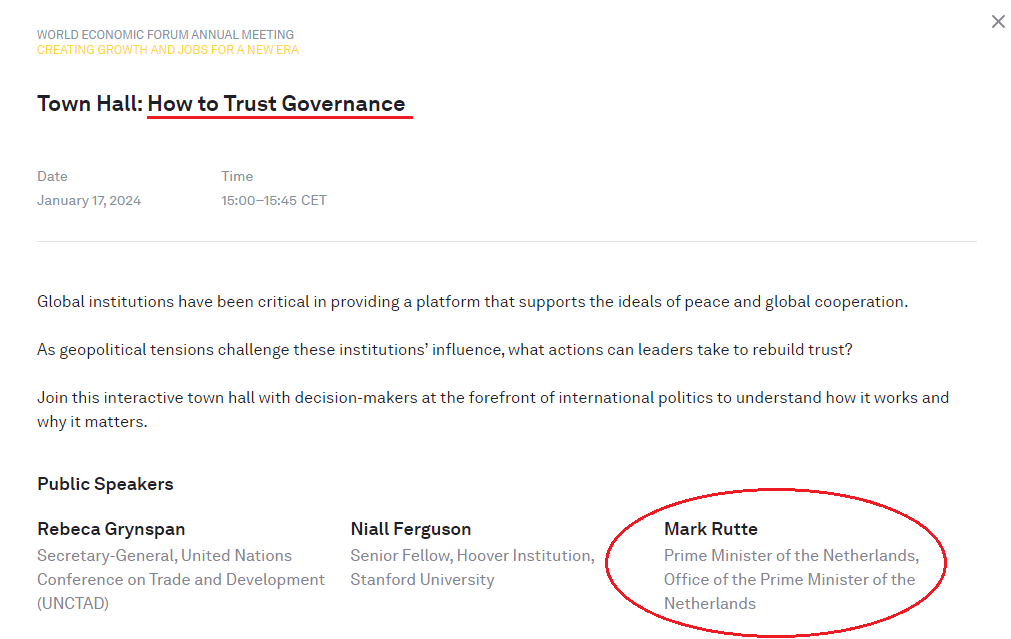Open the Rebeca Grynspan speaker name
Image resolution: width=1011 pixels, height=639 pixels.
(x=111, y=529)
